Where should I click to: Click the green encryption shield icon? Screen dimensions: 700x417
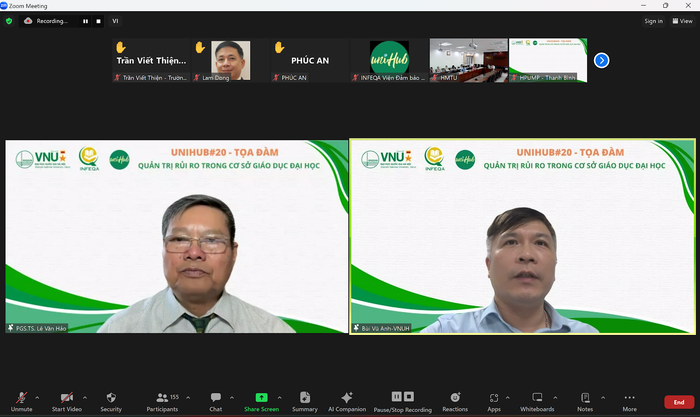click(9, 21)
